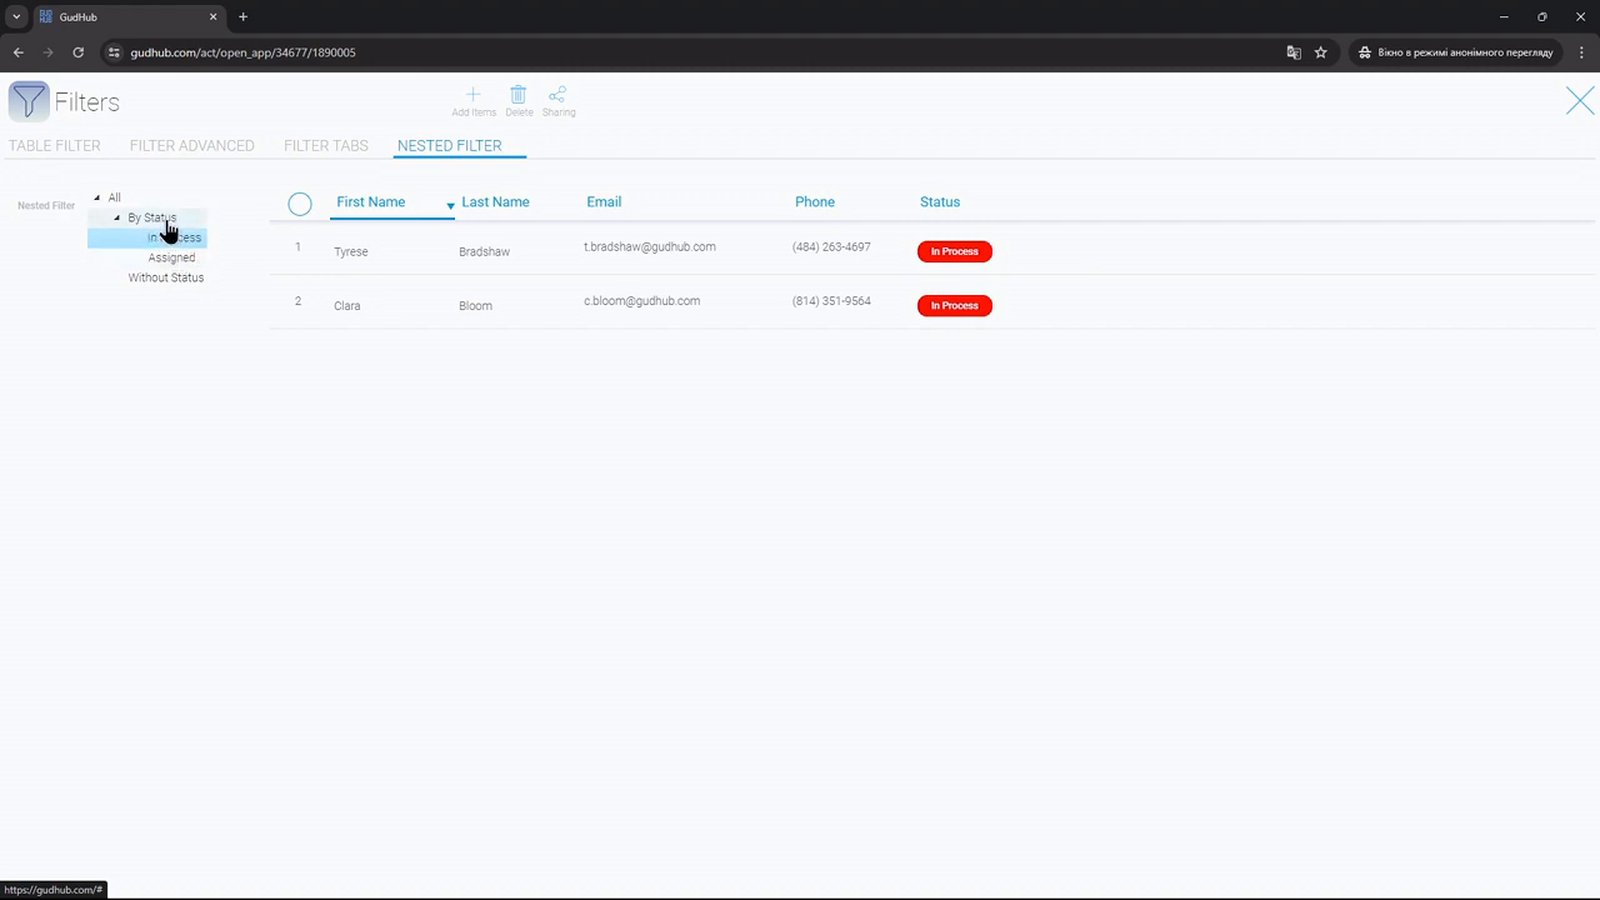The height and width of the screenshot is (900, 1600).
Task: Click the Add Items plus icon
Action: tap(473, 94)
